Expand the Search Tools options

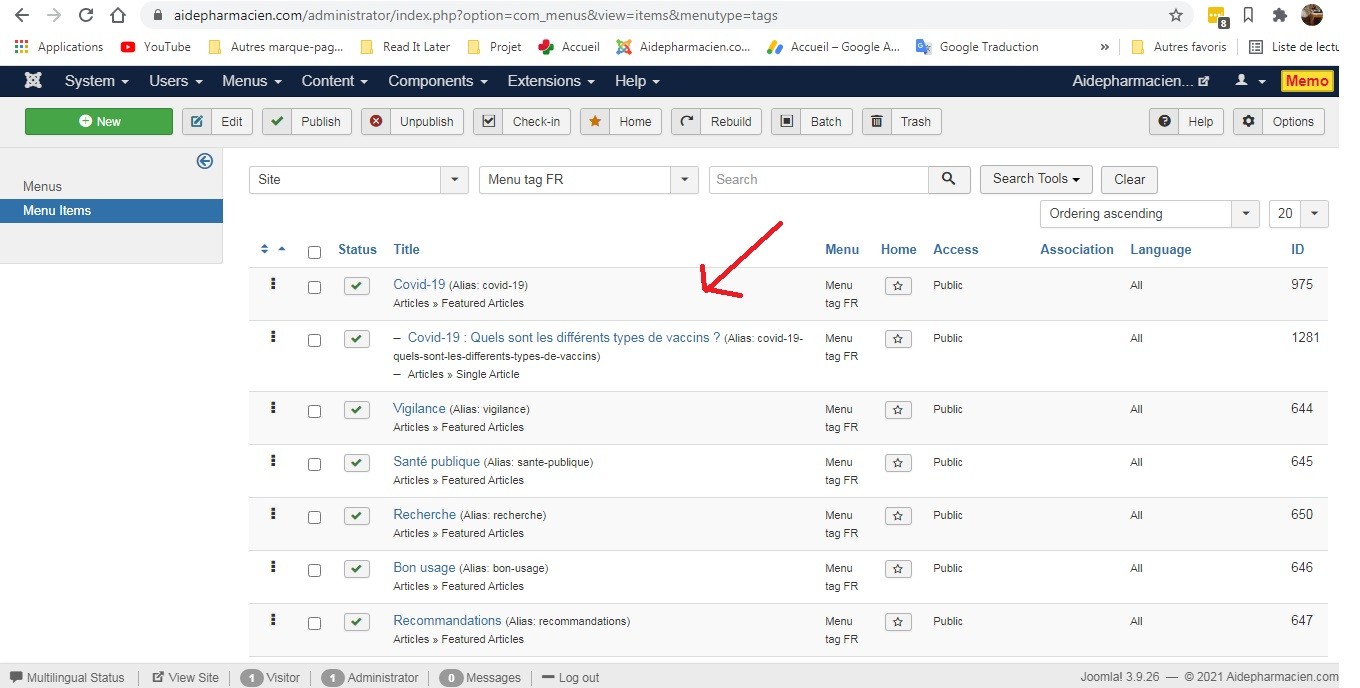pos(1035,179)
